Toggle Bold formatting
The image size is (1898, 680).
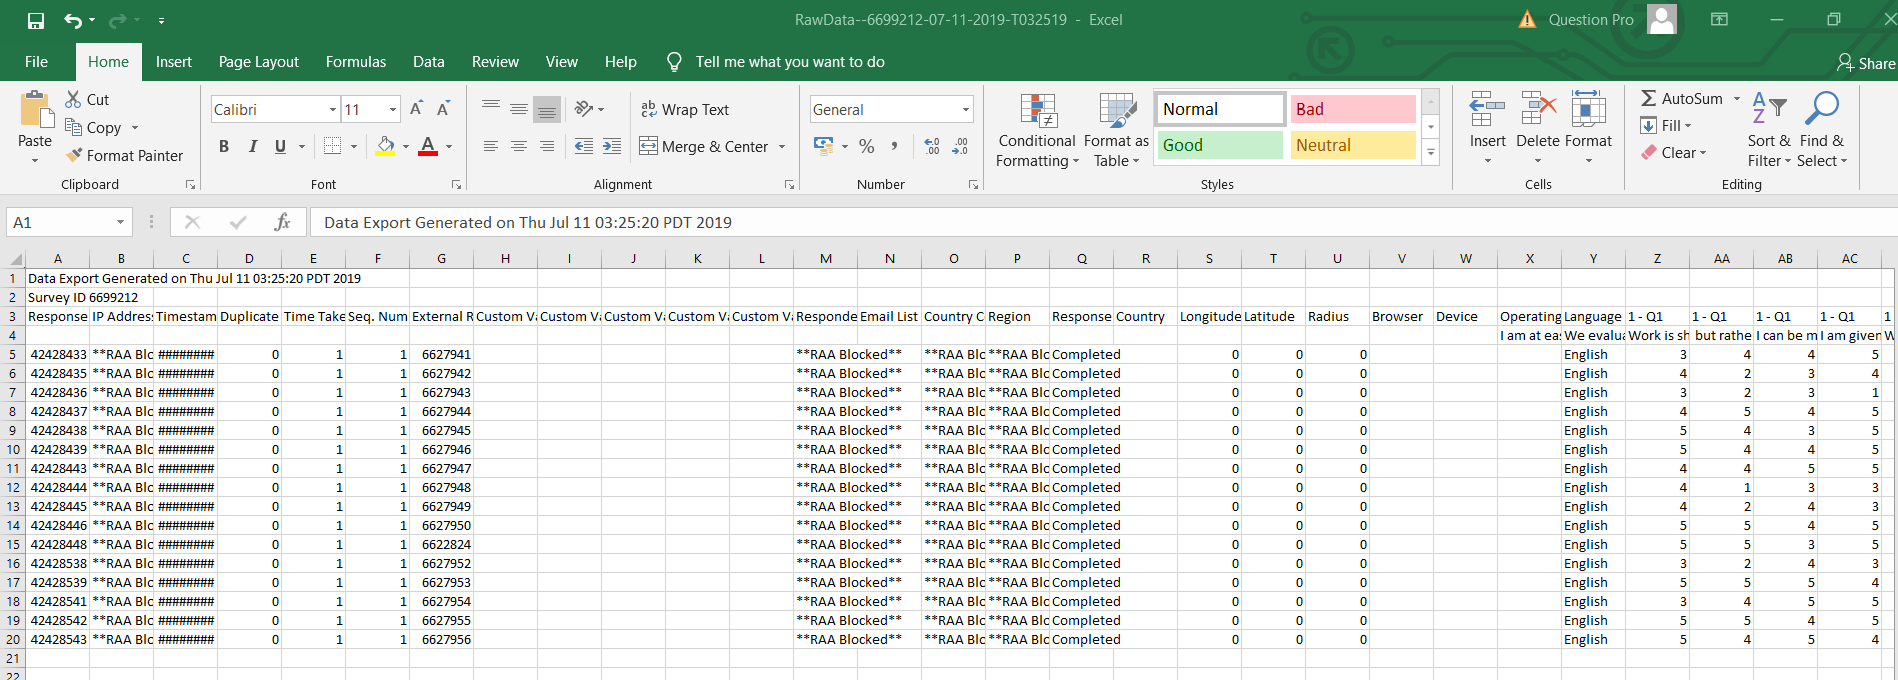pyautogui.click(x=224, y=146)
